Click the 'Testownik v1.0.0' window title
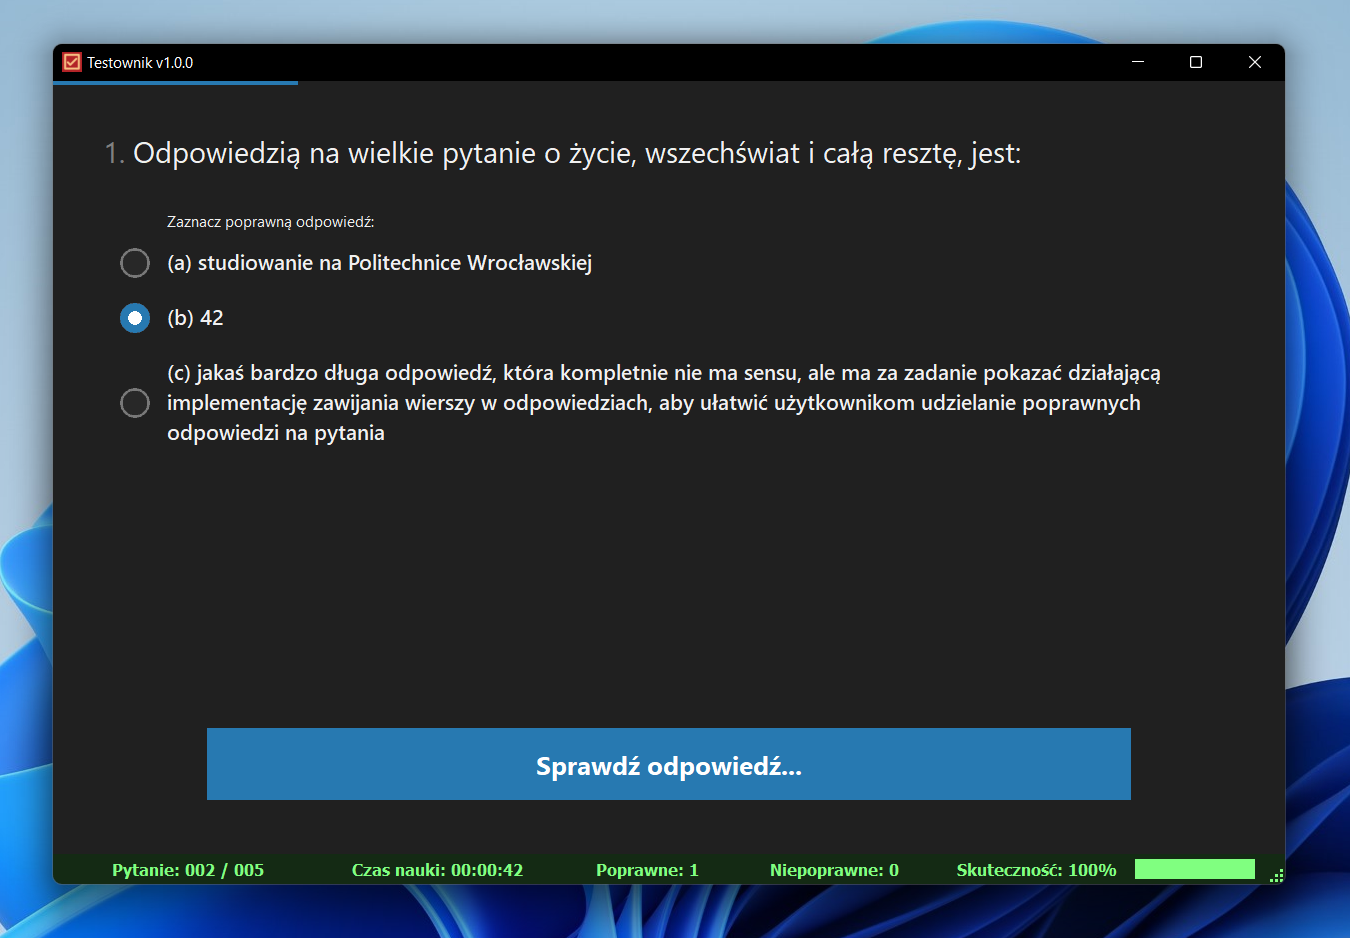Viewport: 1350px width, 938px height. tap(140, 62)
